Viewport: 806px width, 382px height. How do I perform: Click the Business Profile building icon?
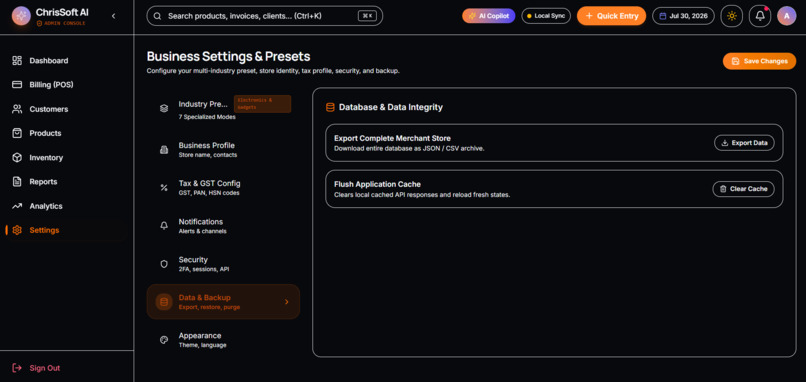[164, 150]
